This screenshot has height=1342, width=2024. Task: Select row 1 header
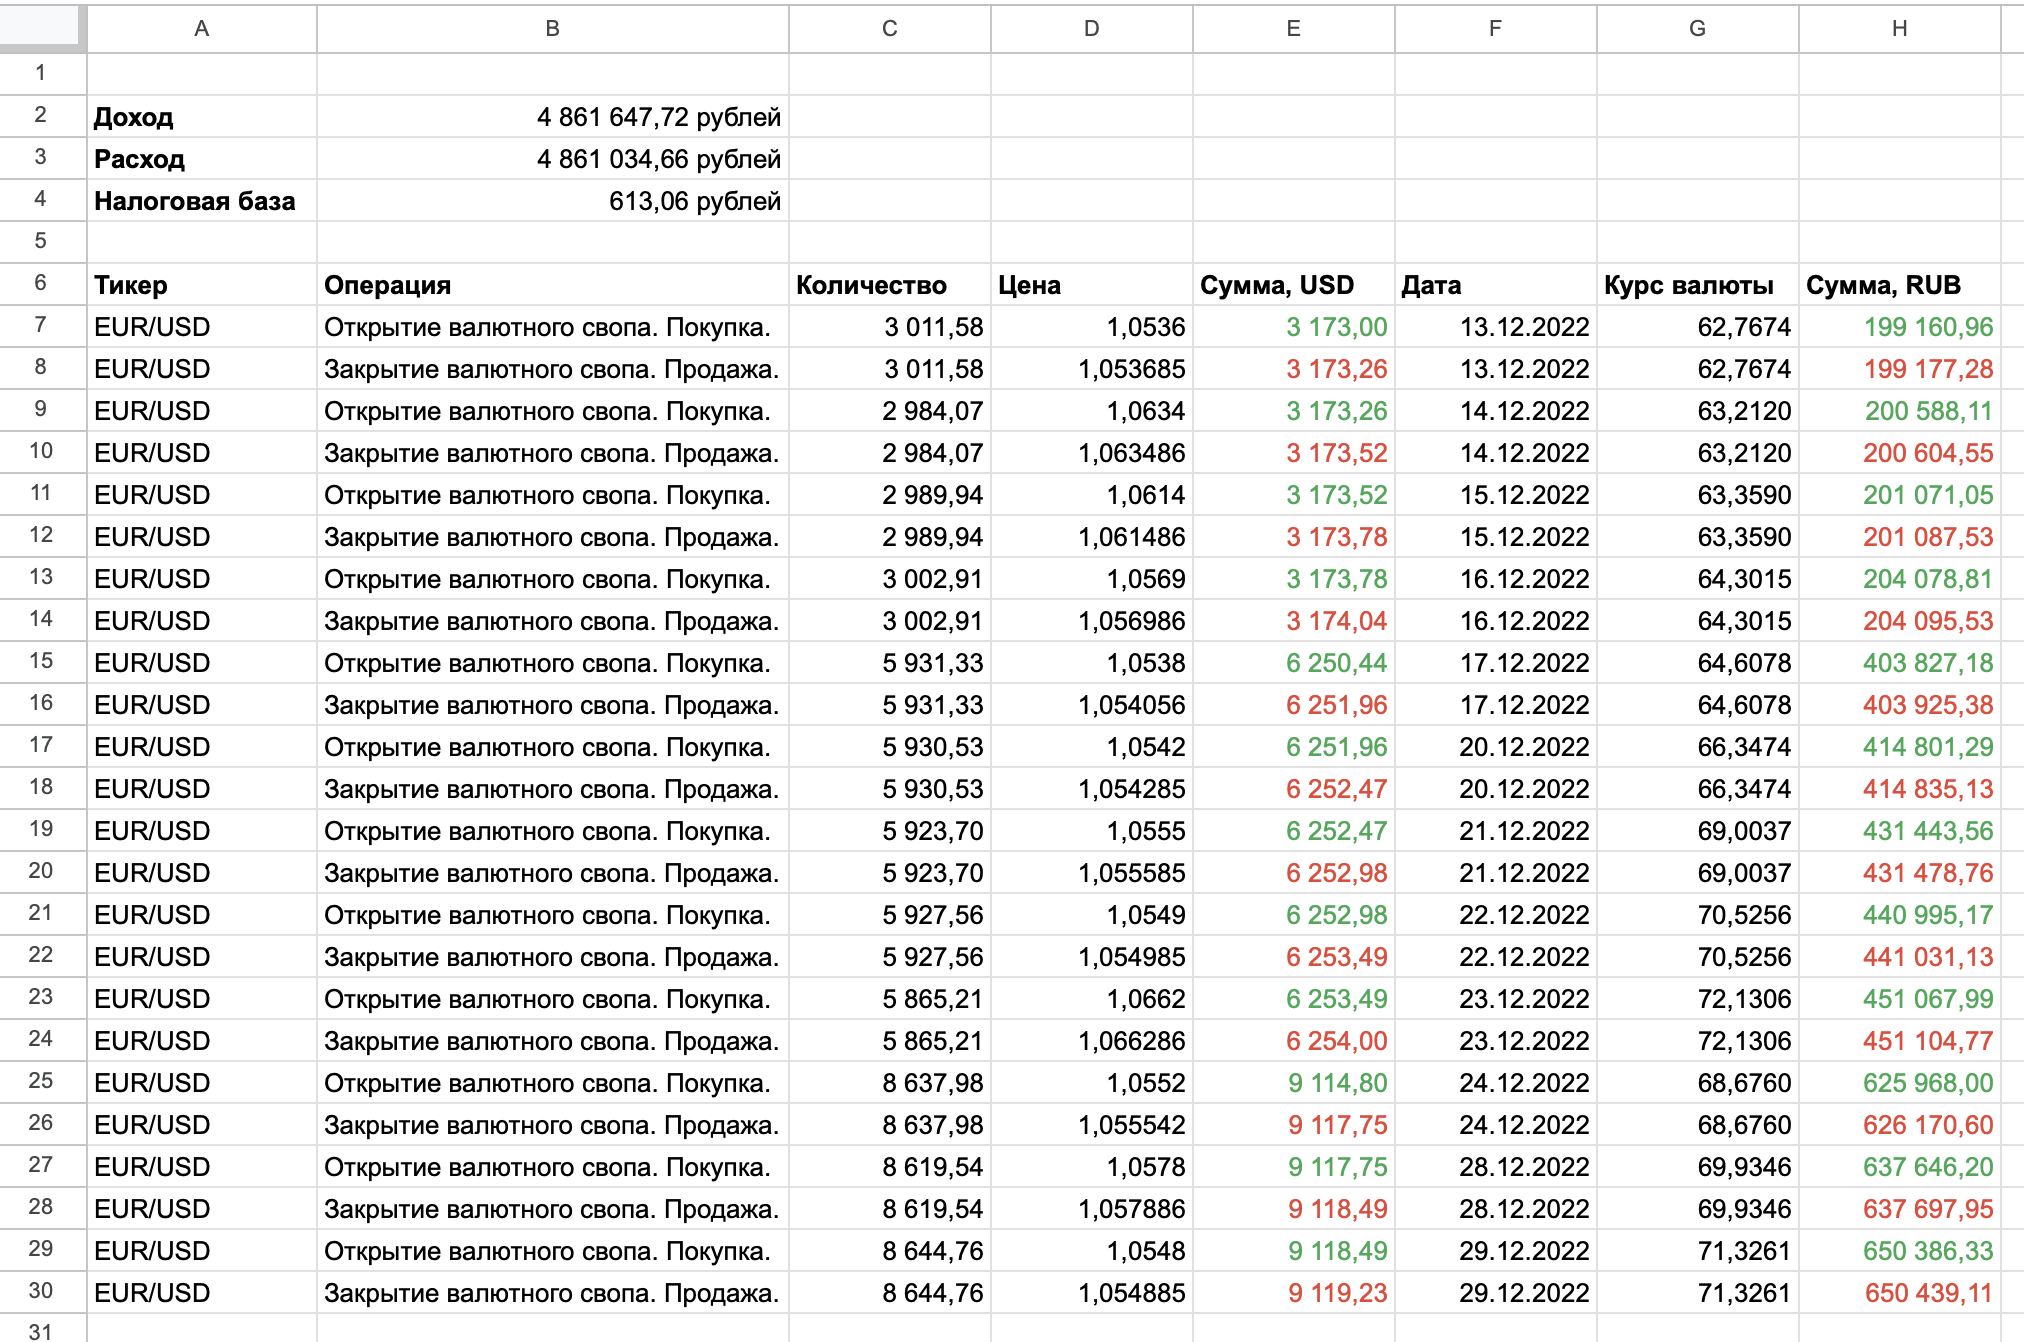41,73
